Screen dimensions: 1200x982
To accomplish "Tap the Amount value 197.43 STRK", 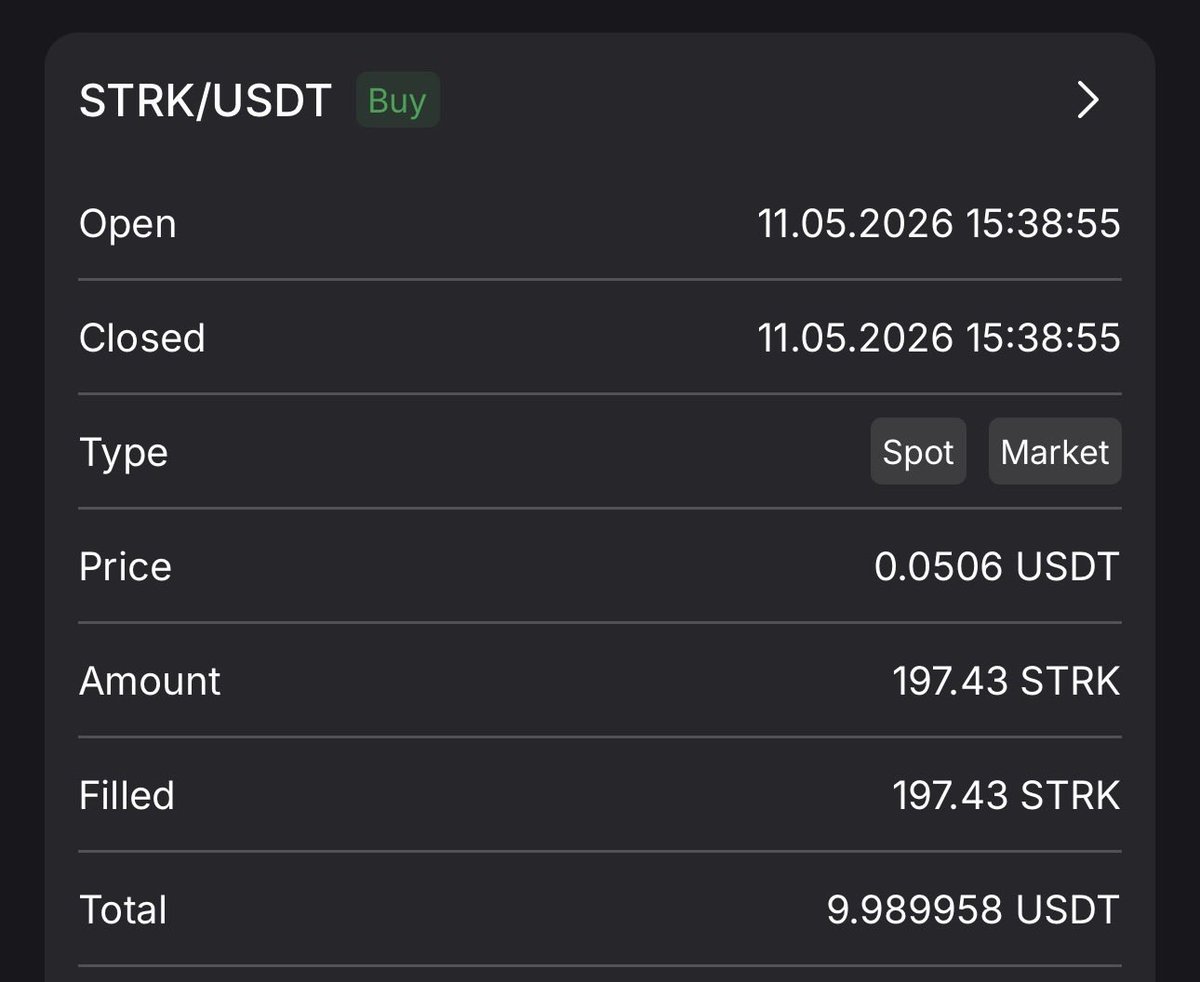I will click(x=1006, y=681).
